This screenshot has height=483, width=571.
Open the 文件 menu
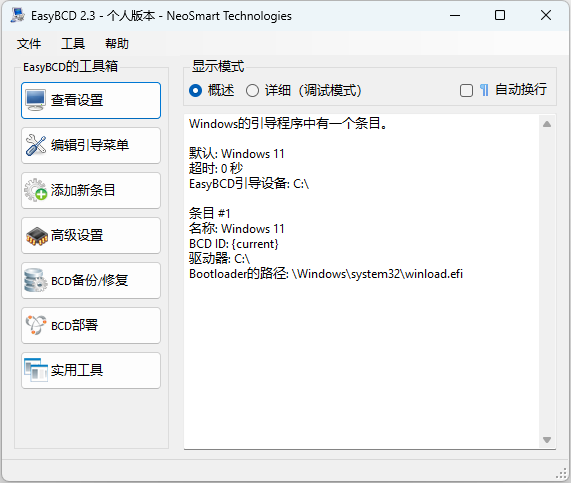(29, 44)
